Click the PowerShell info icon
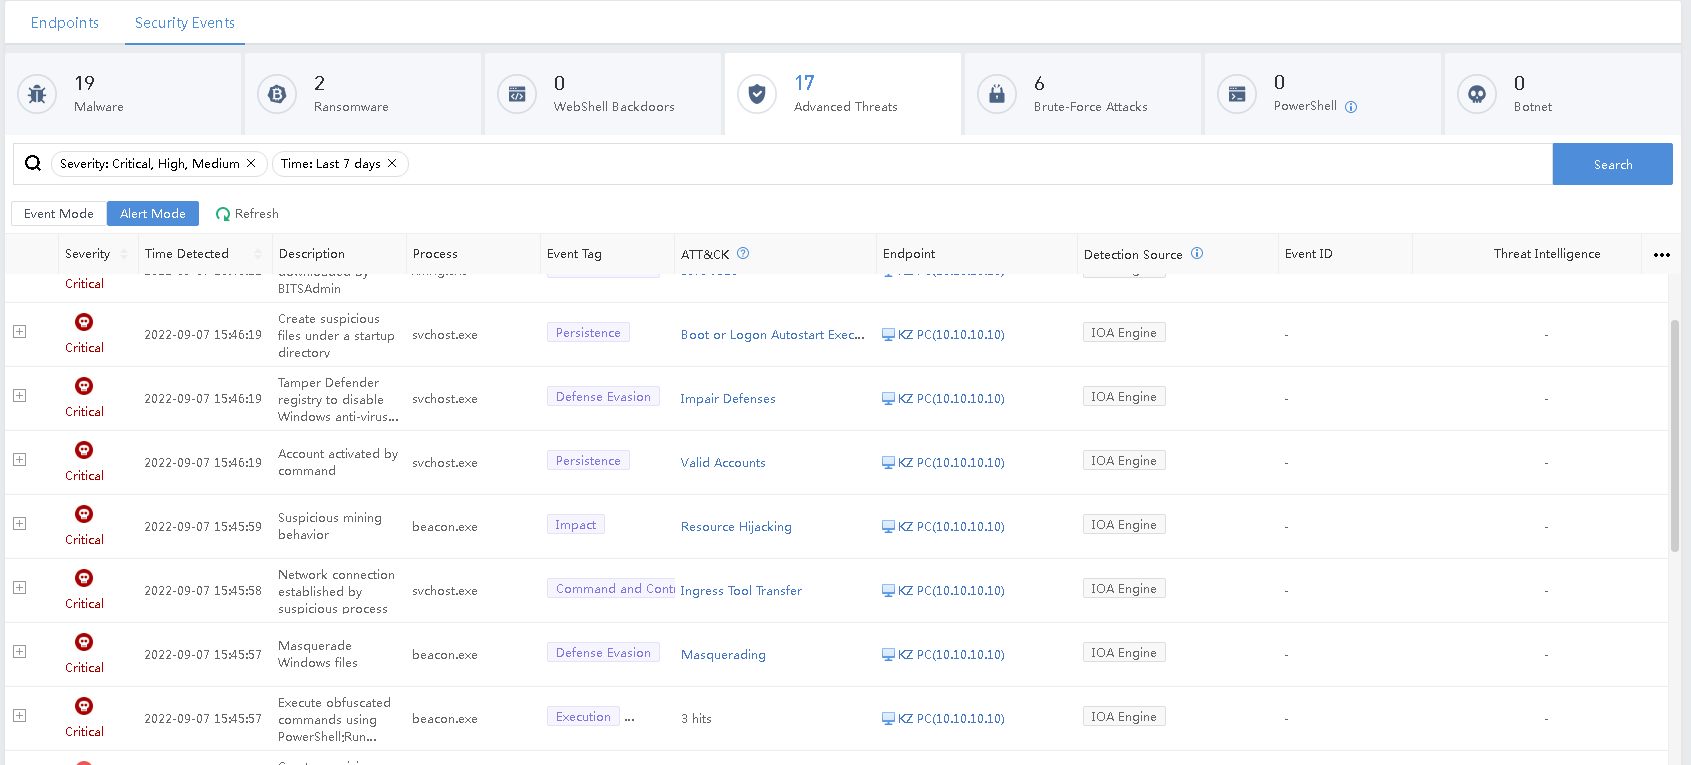Viewport: 1691px width, 765px height. [1351, 107]
